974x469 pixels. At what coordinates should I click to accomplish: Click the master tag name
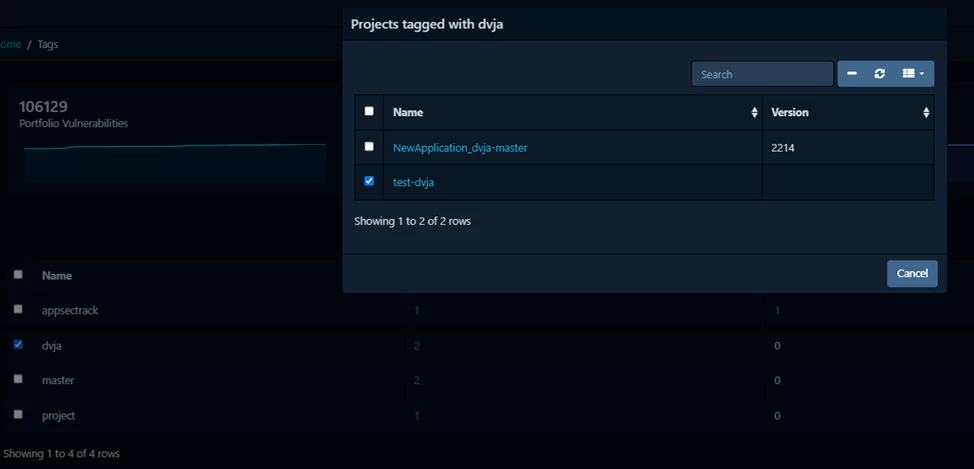point(58,380)
